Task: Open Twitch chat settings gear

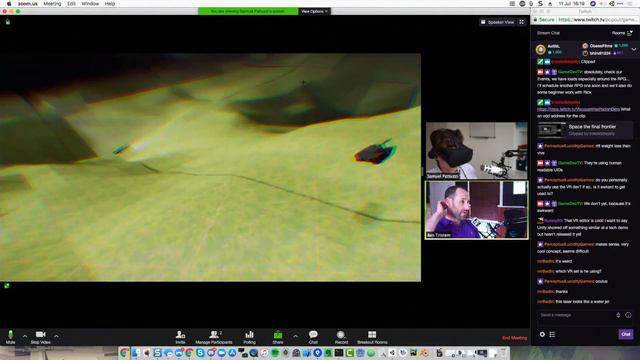Action: click(x=542, y=334)
